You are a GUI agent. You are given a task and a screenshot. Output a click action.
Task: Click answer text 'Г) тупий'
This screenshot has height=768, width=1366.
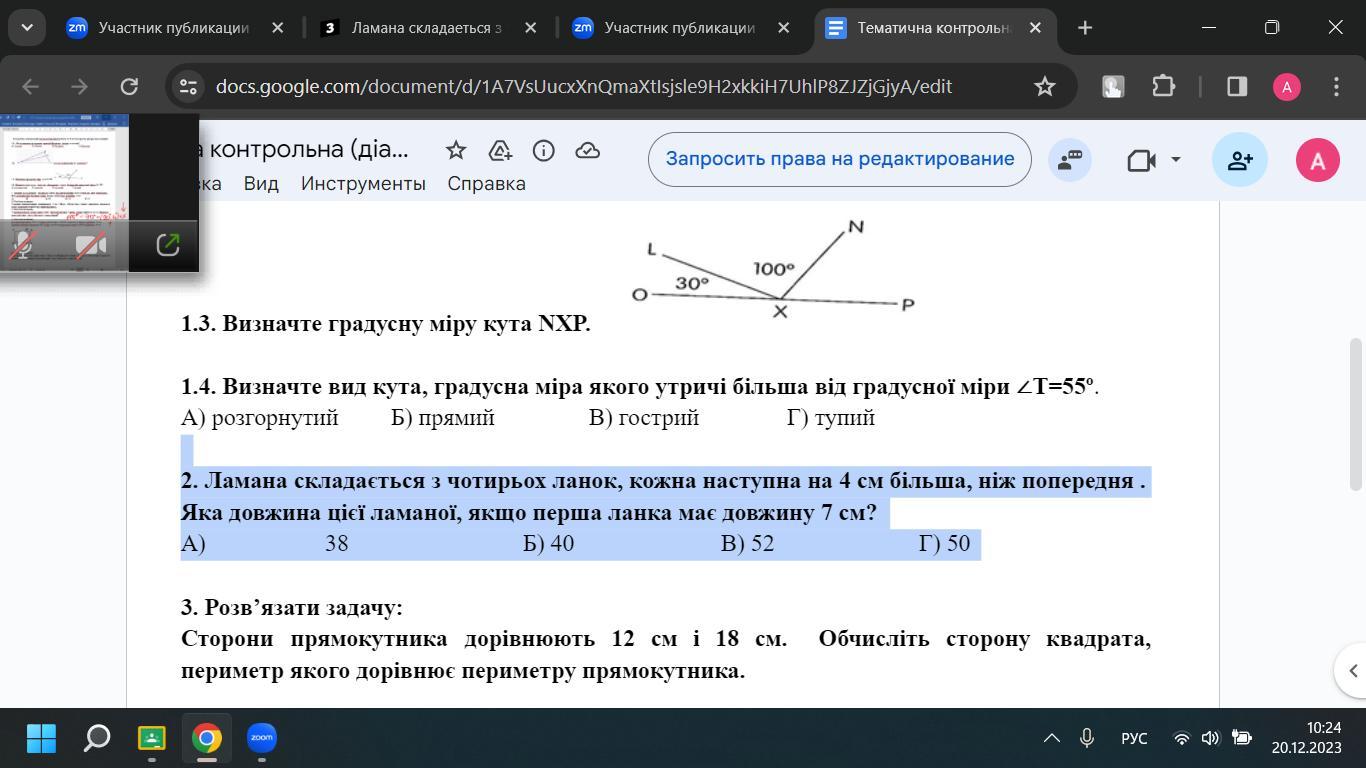[x=831, y=418]
